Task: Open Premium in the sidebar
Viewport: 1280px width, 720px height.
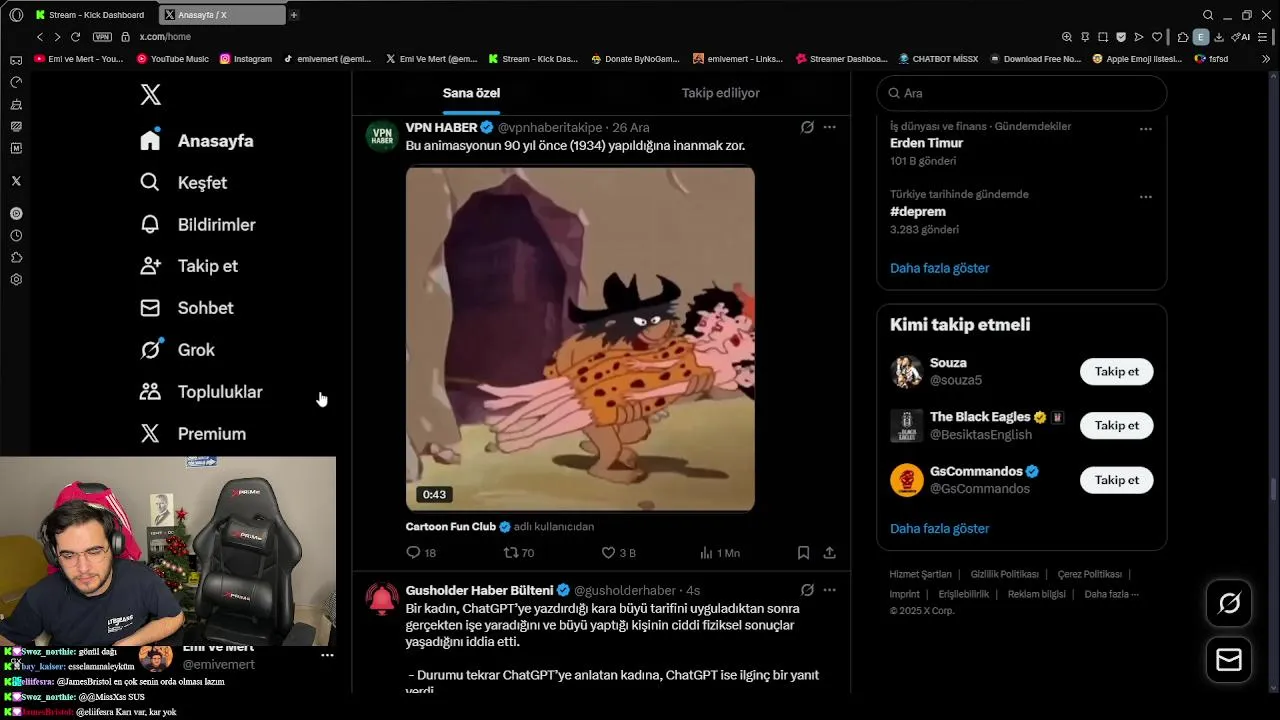Action: tap(193, 434)
